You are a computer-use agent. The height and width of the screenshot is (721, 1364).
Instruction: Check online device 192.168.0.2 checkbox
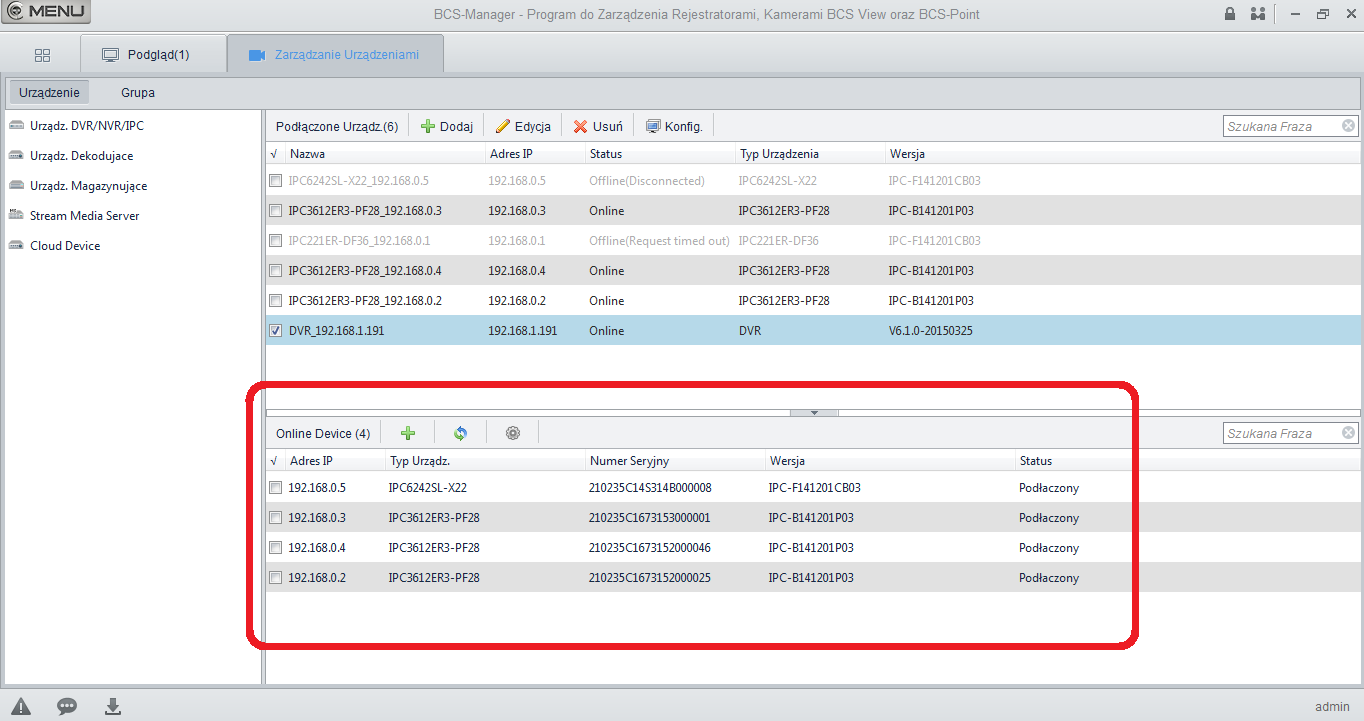click(275, 578)
